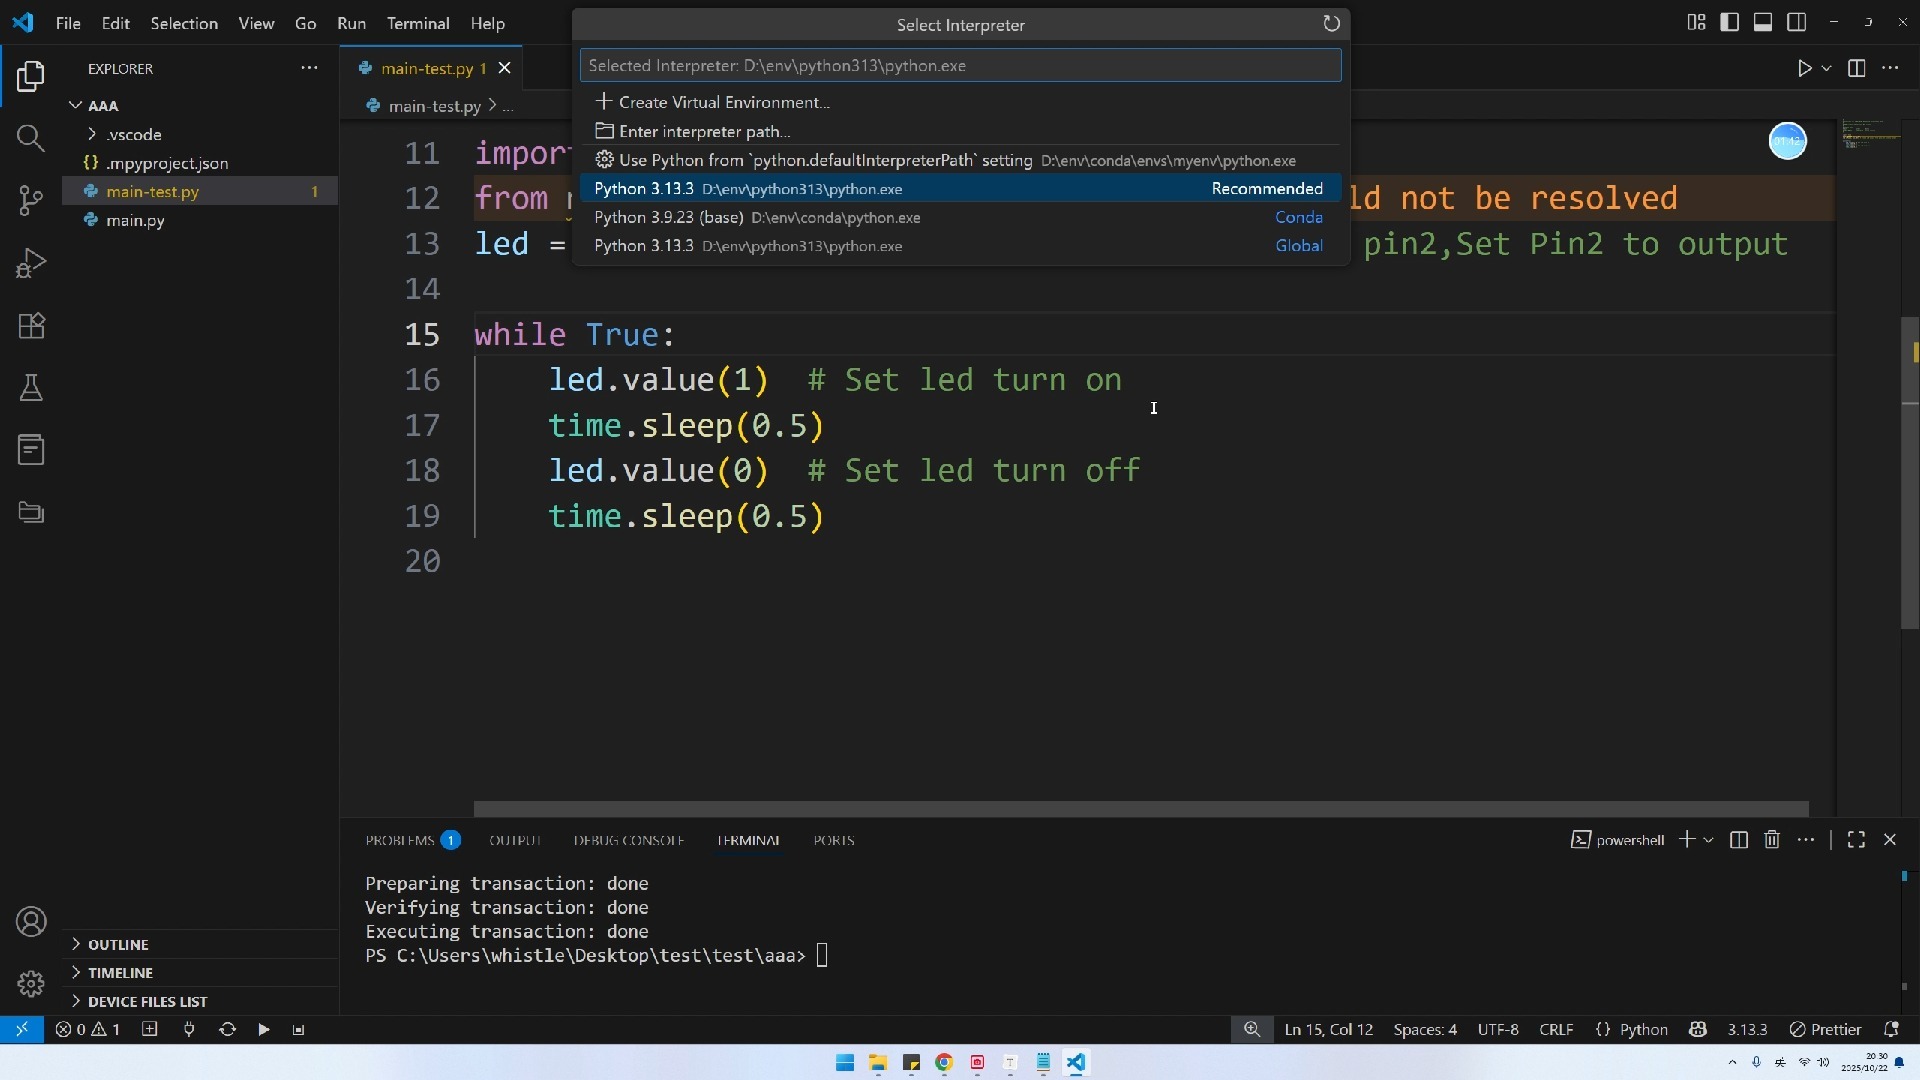1920x1080 pixels.
Task: Open the Search view in the activity bar
Action: pyautogui.click(x=31, y=138)
